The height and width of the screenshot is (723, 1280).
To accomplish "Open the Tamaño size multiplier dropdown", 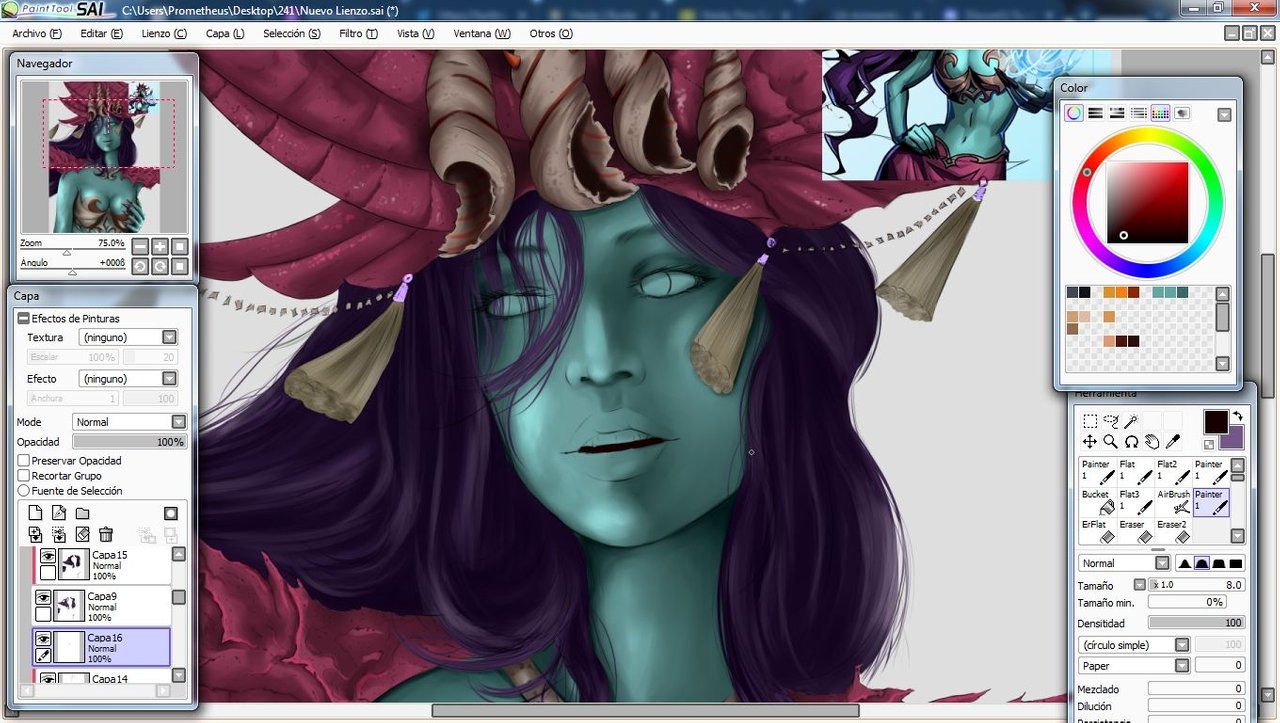I will [1139, 585].
